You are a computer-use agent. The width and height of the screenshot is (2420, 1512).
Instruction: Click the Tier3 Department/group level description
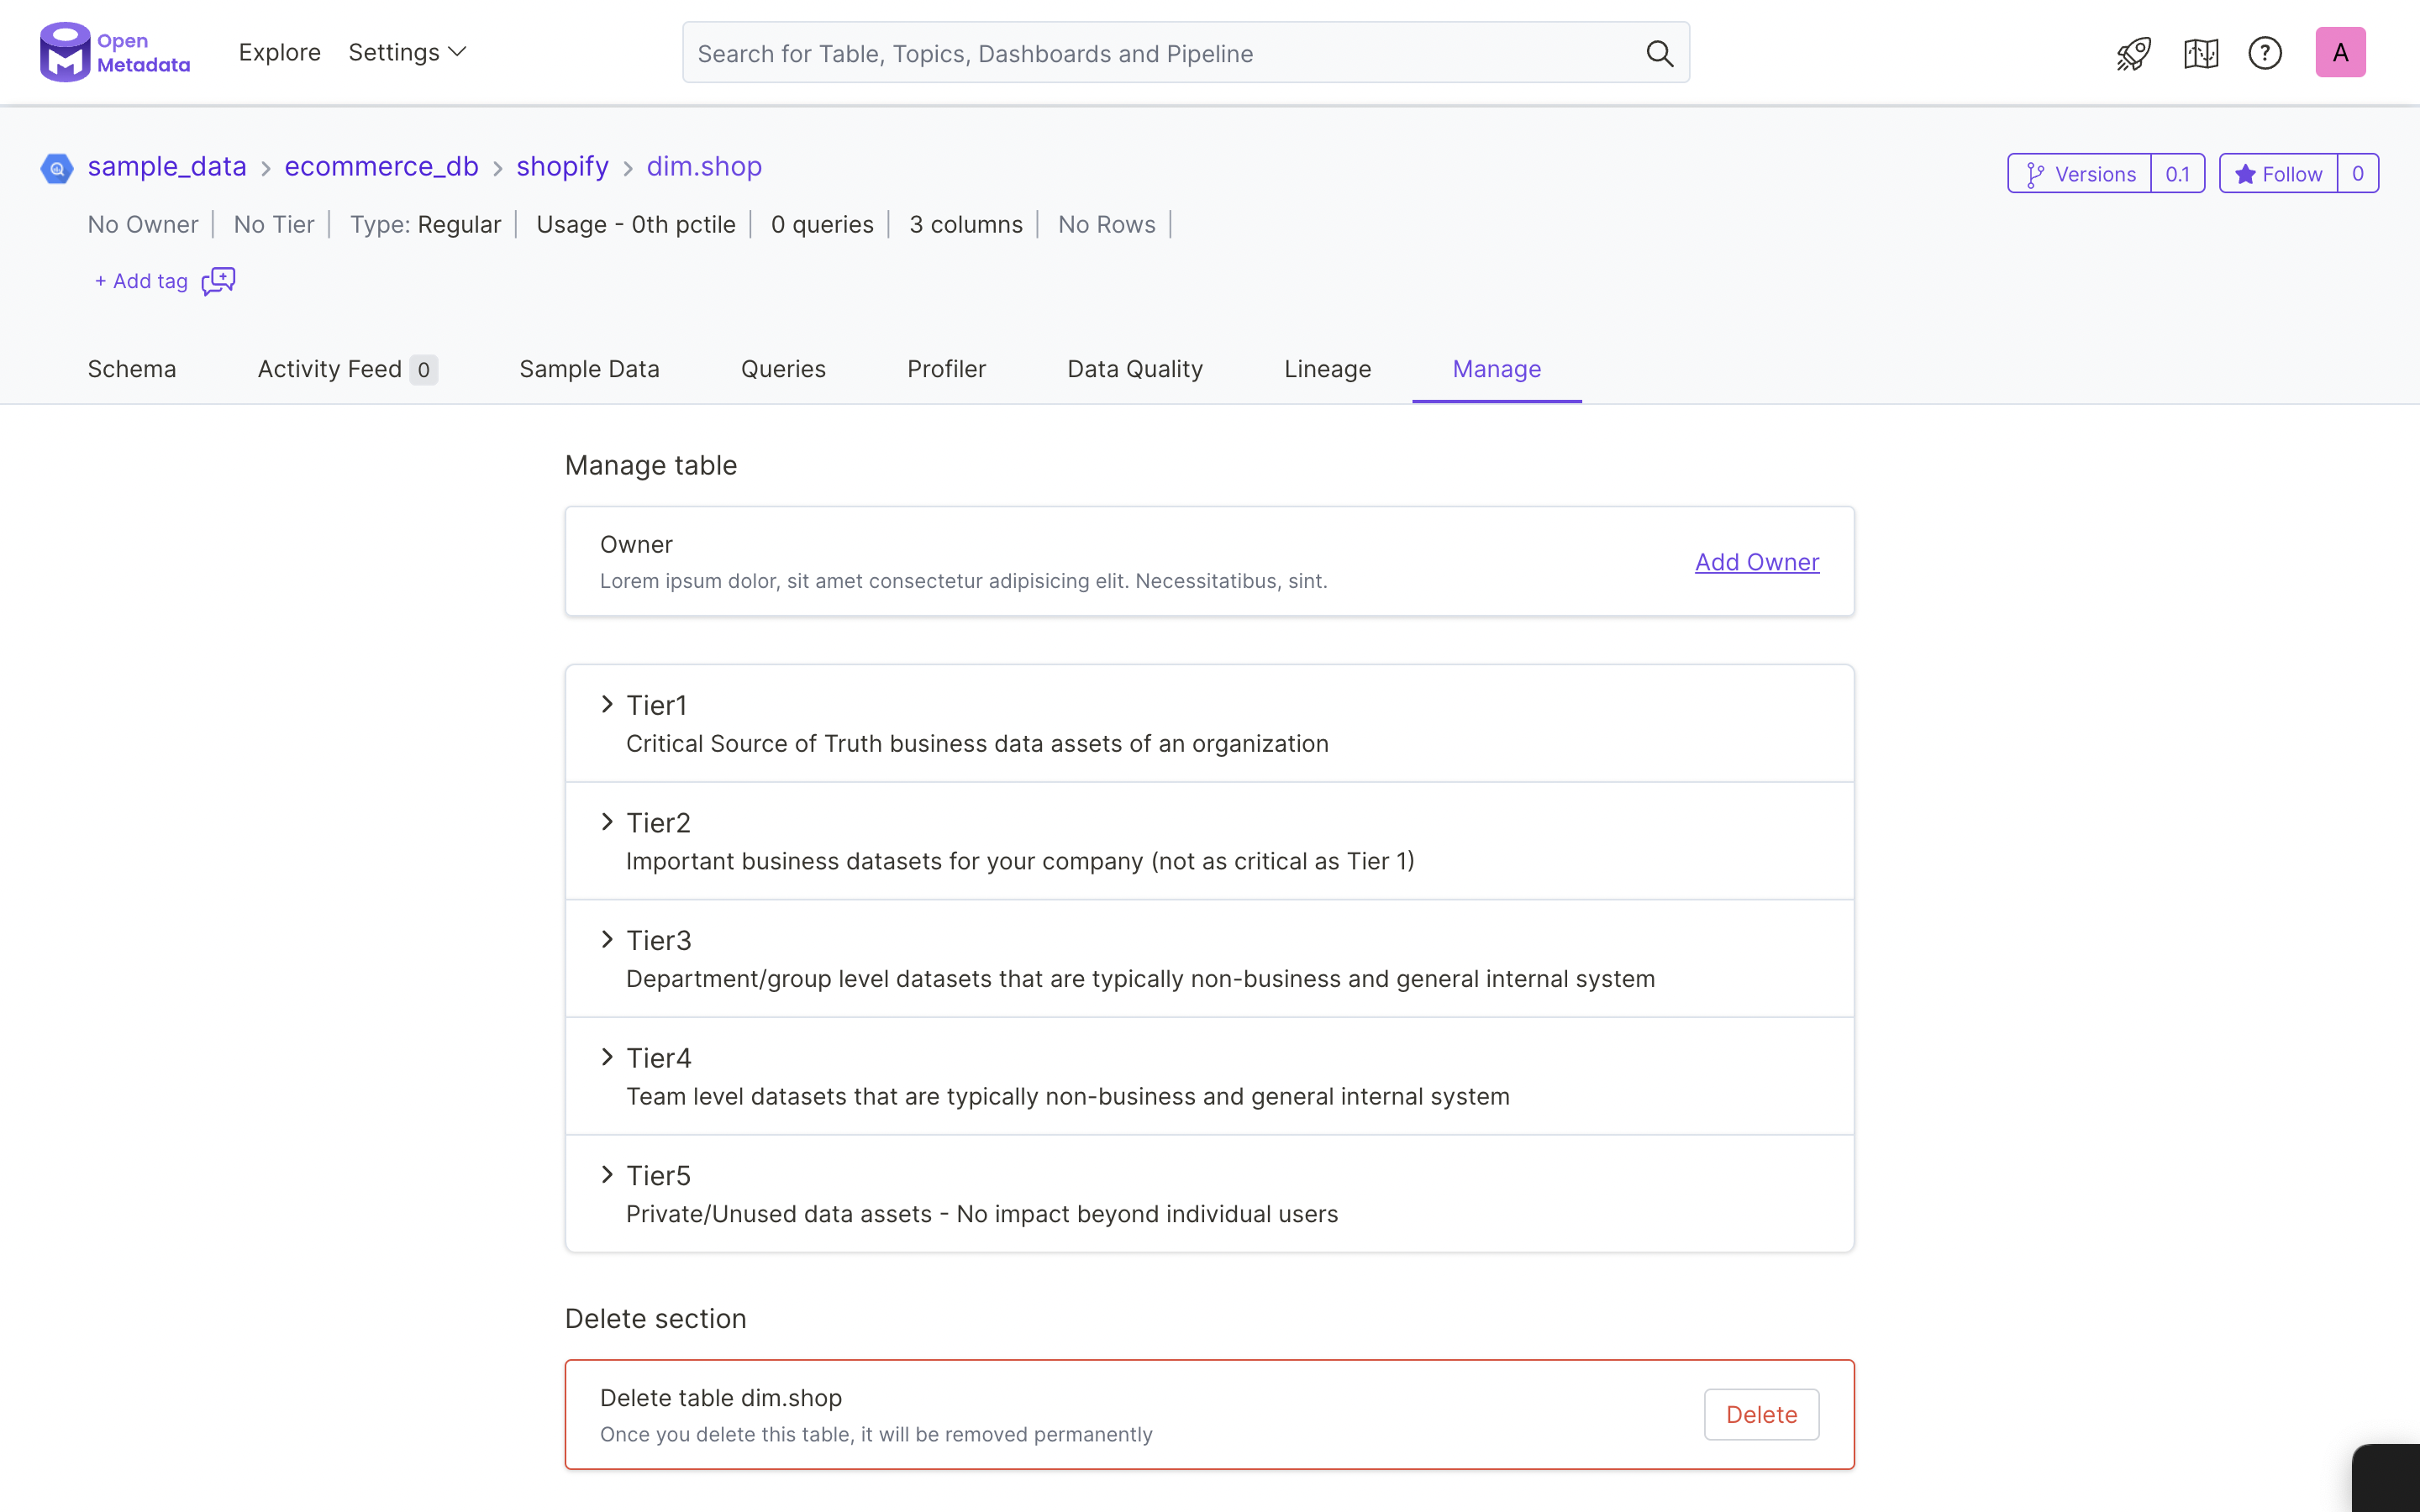click(x=1140, y=979)
